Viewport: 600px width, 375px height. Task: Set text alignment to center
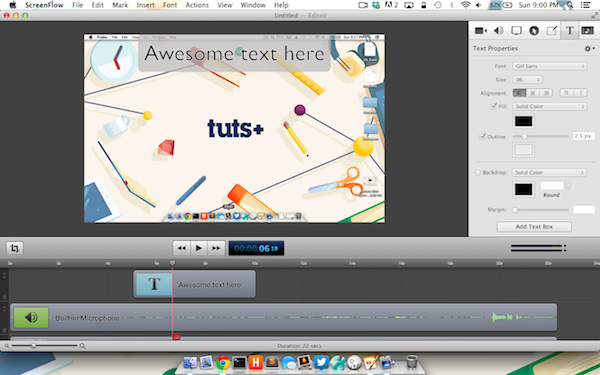533,93
